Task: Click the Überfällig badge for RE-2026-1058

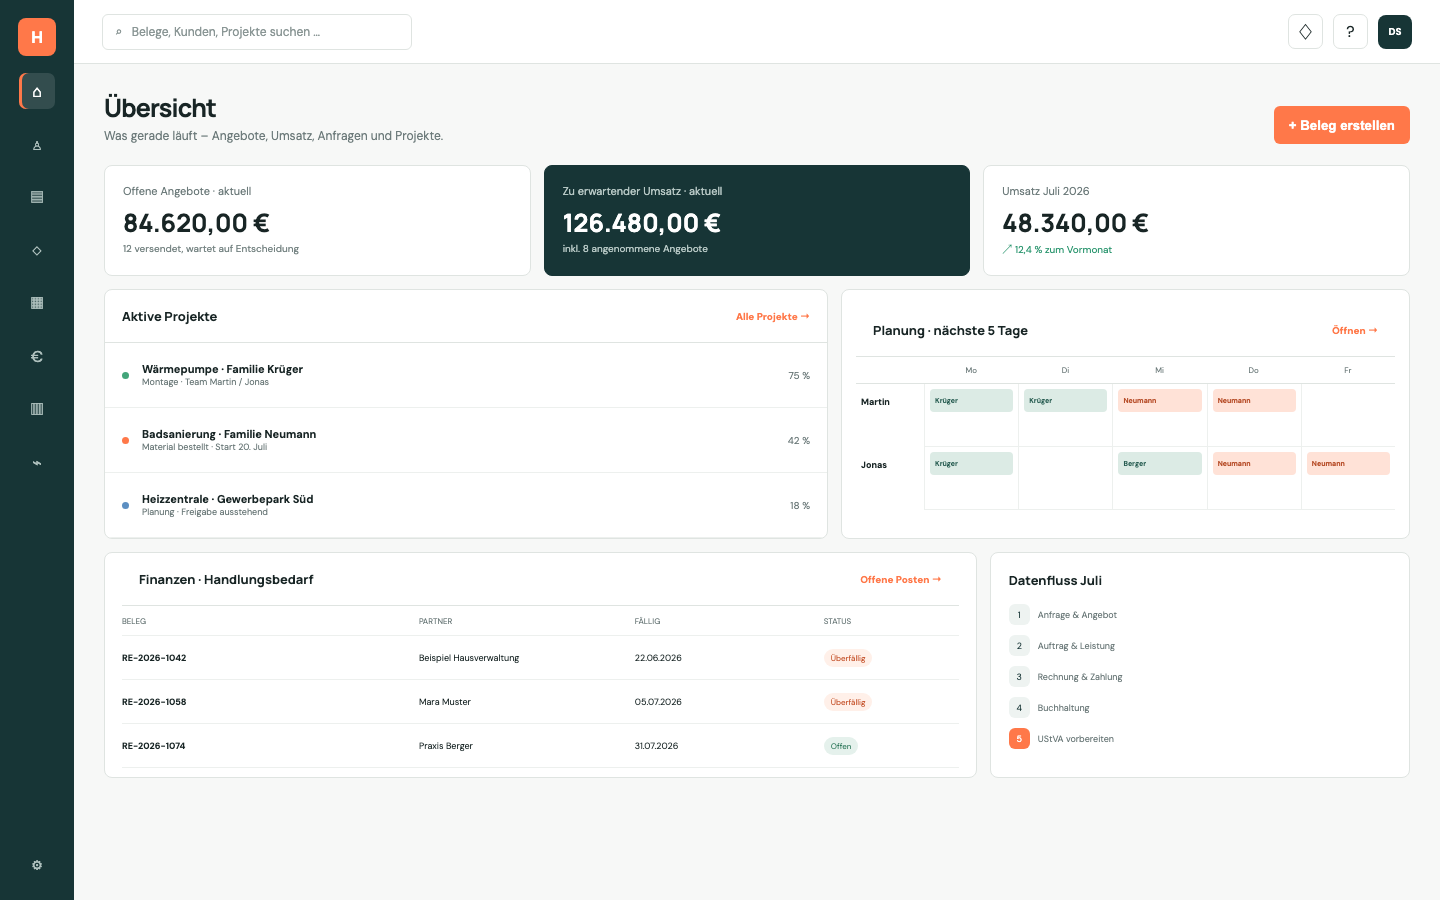Action: click(x=848, y=702)
